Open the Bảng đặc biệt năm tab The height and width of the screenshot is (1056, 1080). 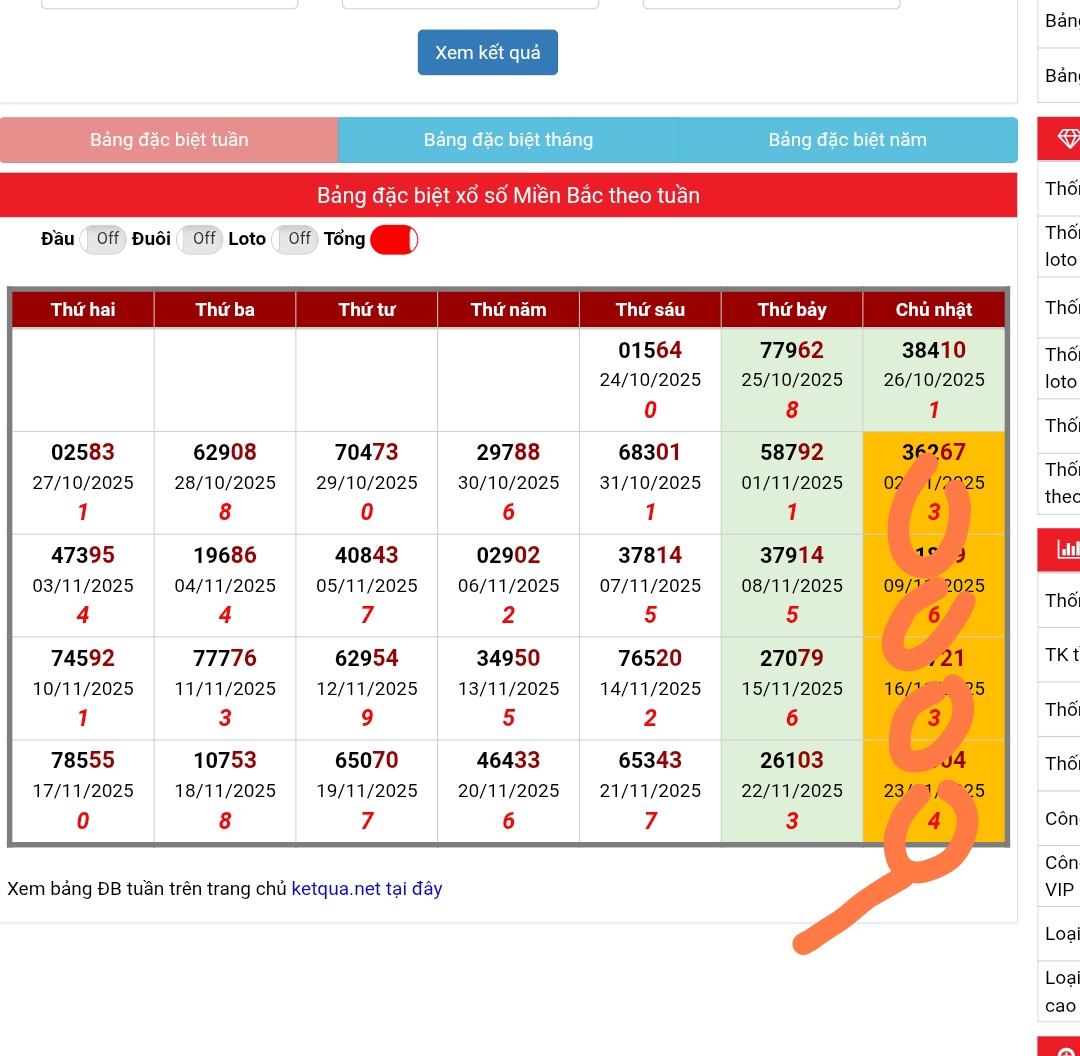point(847,140)
